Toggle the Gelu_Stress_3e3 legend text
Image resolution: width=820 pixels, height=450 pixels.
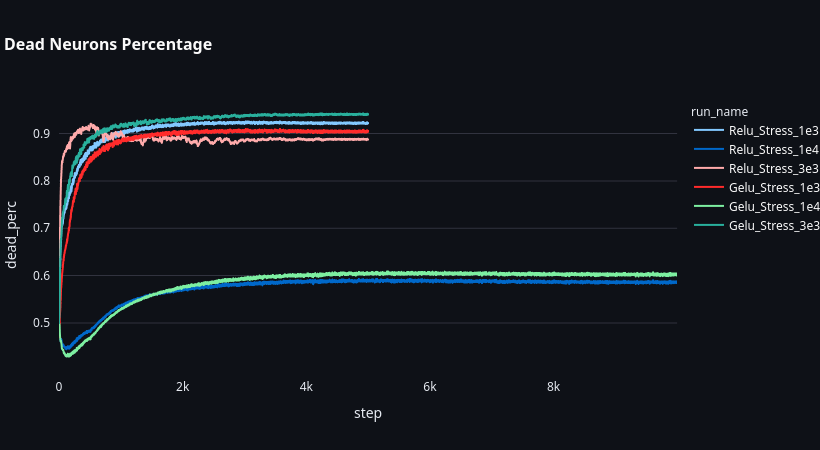(x=774, y=225)
